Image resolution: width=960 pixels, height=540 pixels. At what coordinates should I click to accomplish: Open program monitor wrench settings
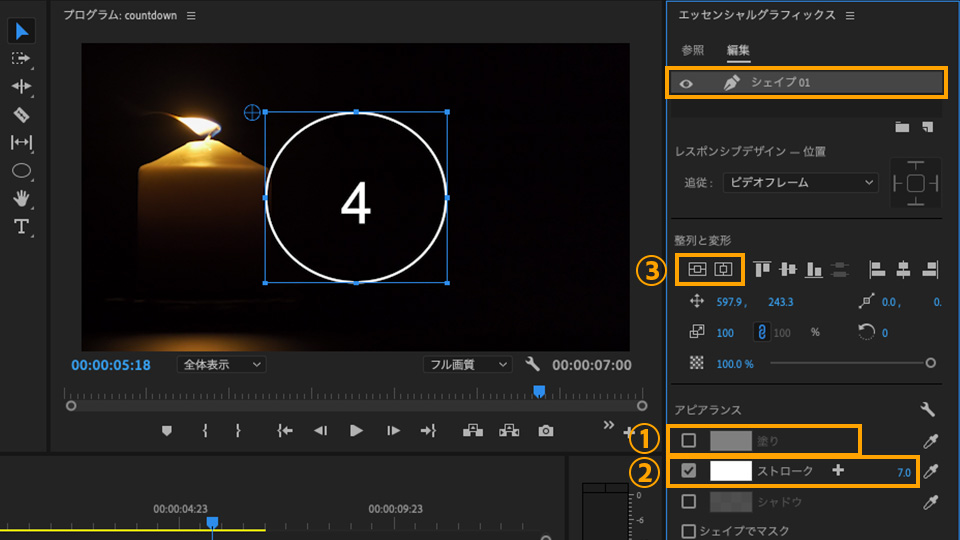(532, 365)
